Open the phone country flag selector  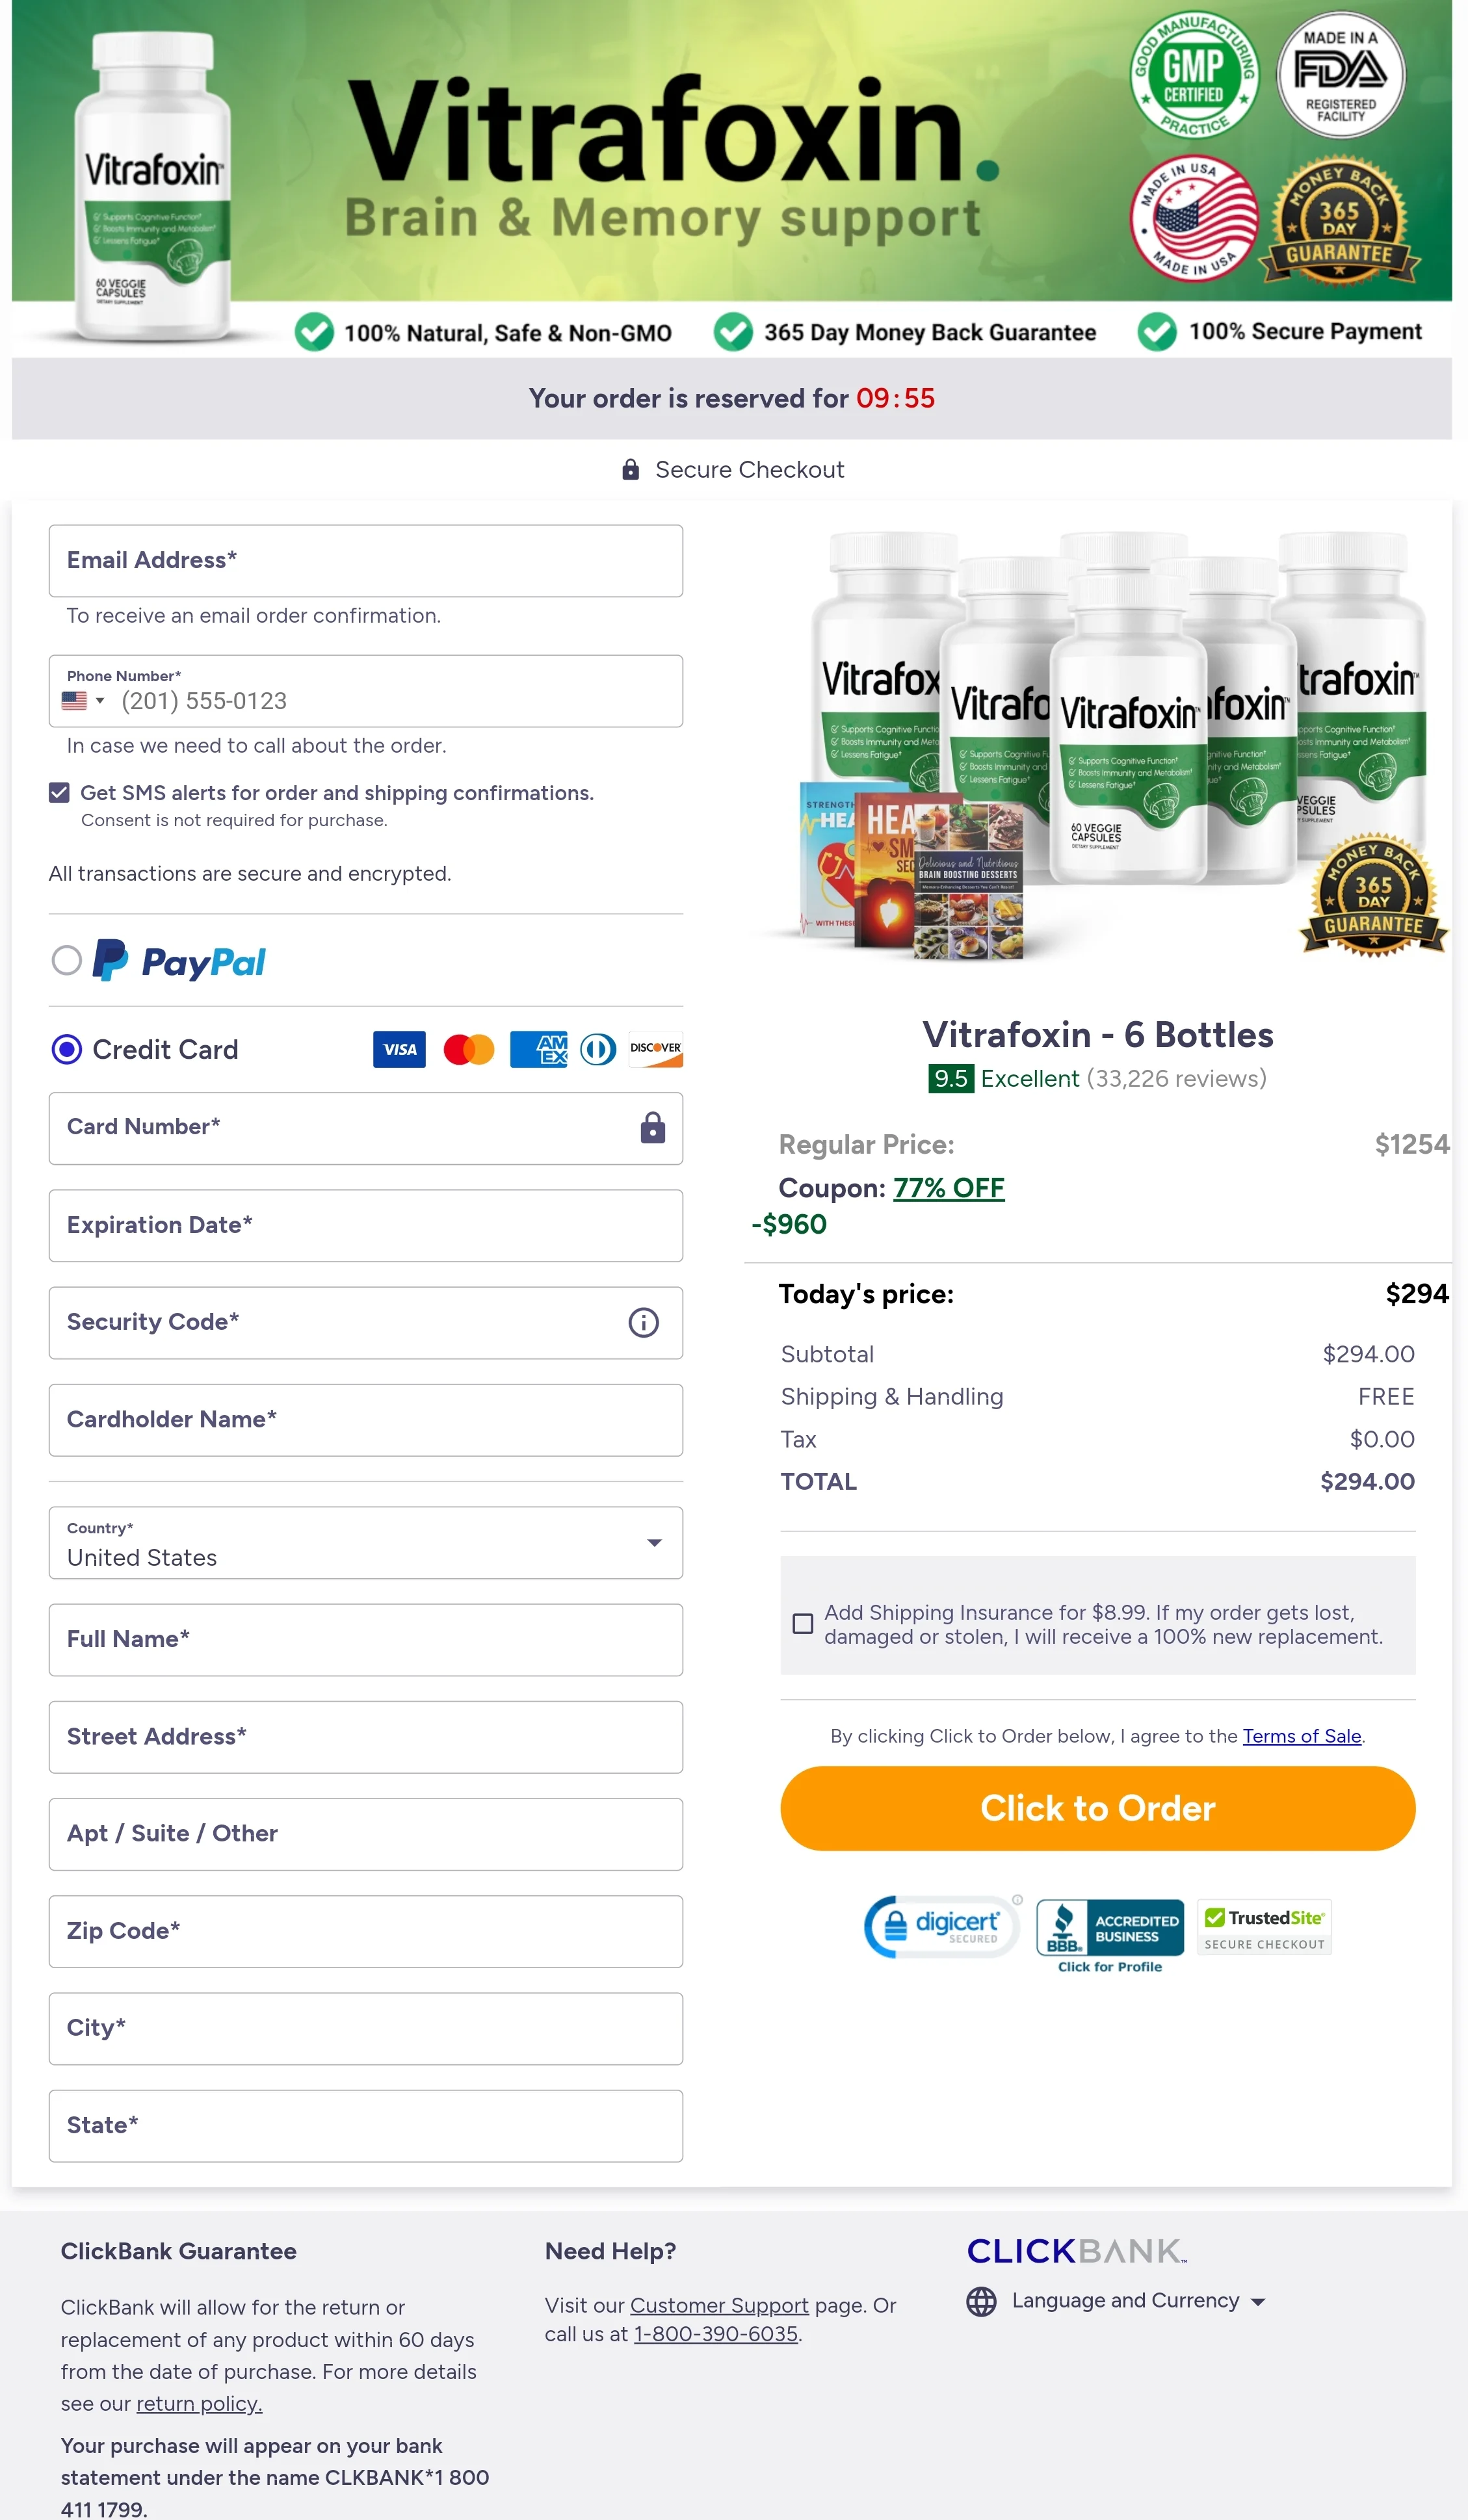pos(83,701)
